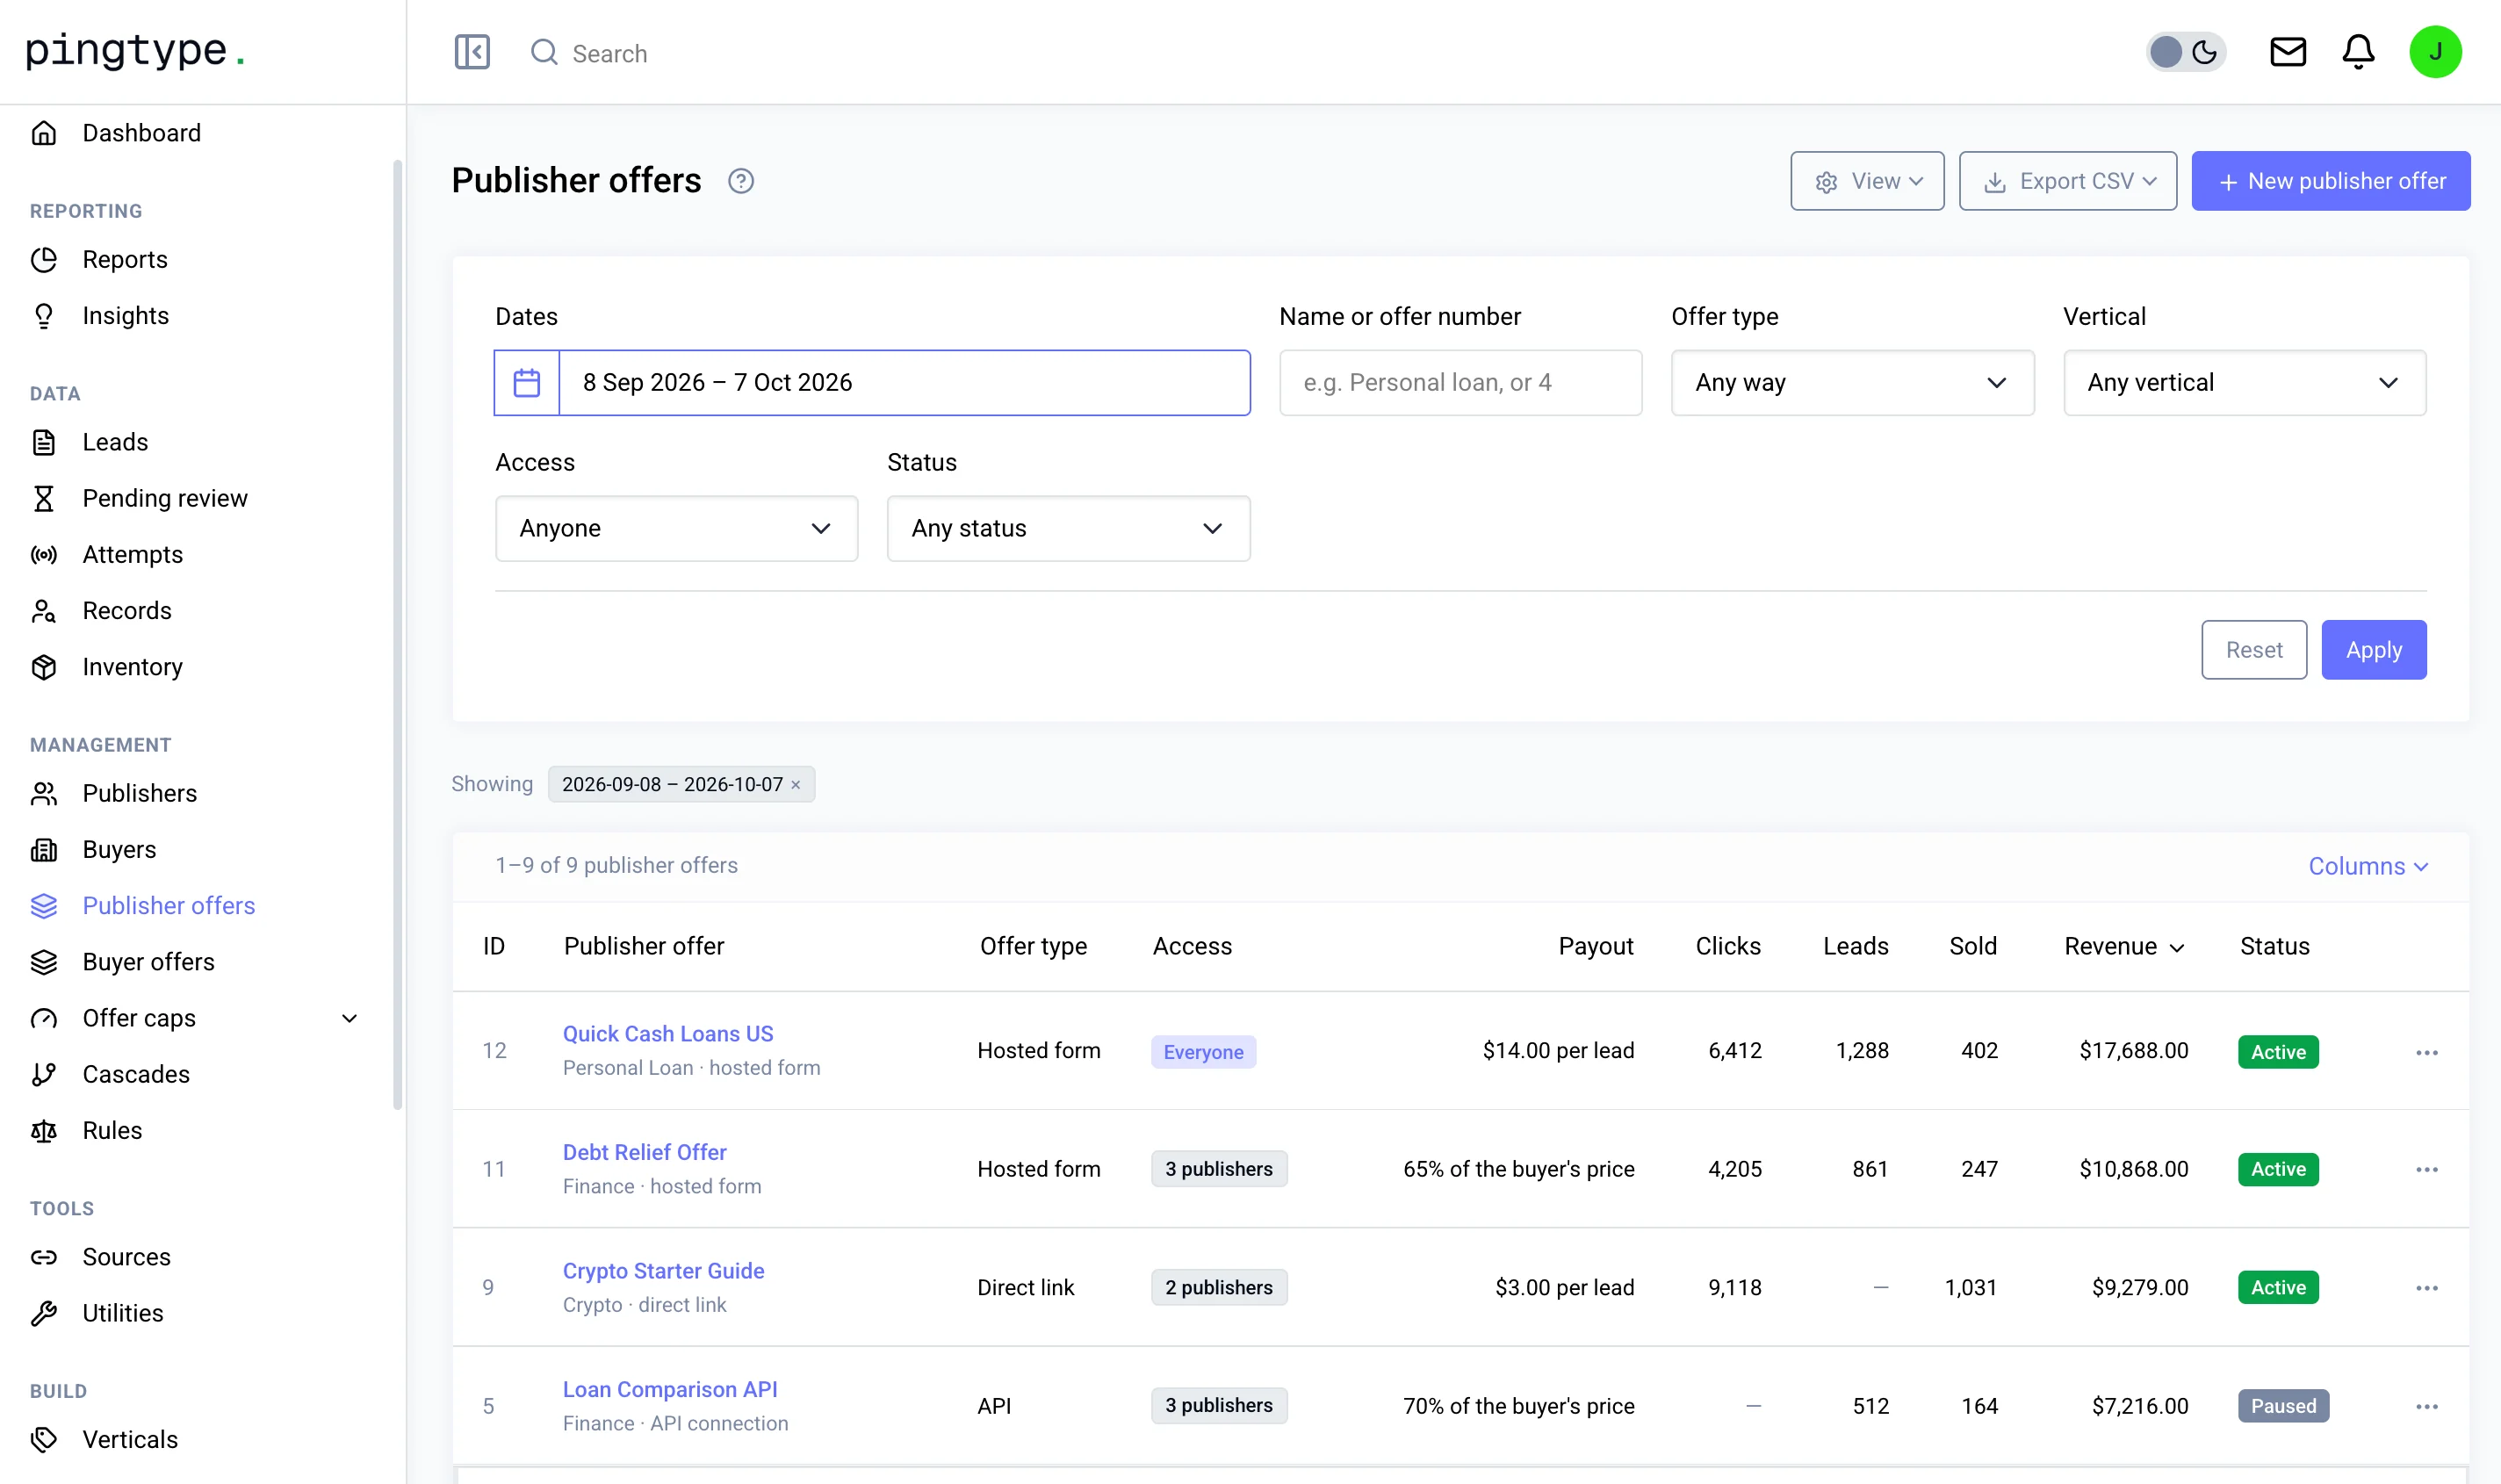Open the Quick Cash Loans US offer link
Viewport: 2501px width, 1484px height.
[667, 1034]
